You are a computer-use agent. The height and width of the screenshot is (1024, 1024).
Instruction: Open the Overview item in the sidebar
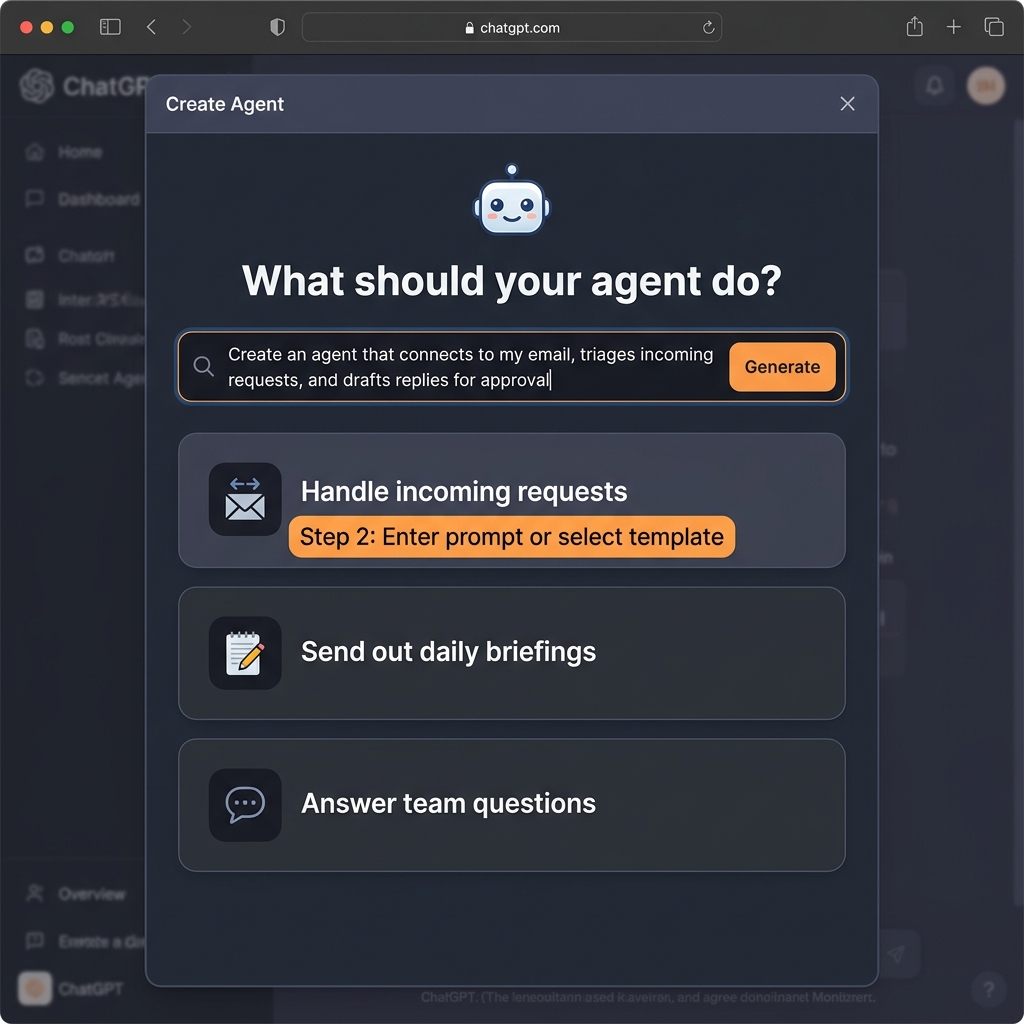coord(76,894)
